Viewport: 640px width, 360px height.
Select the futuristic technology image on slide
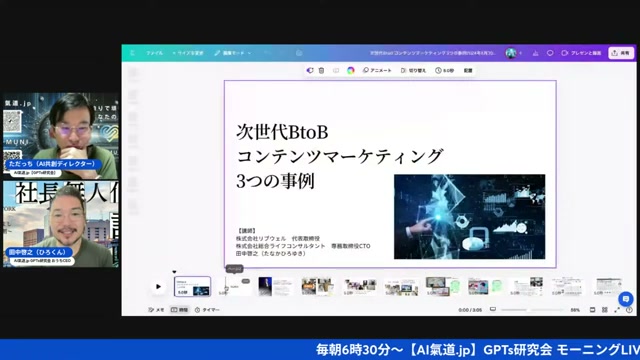[x=469, y=217]
